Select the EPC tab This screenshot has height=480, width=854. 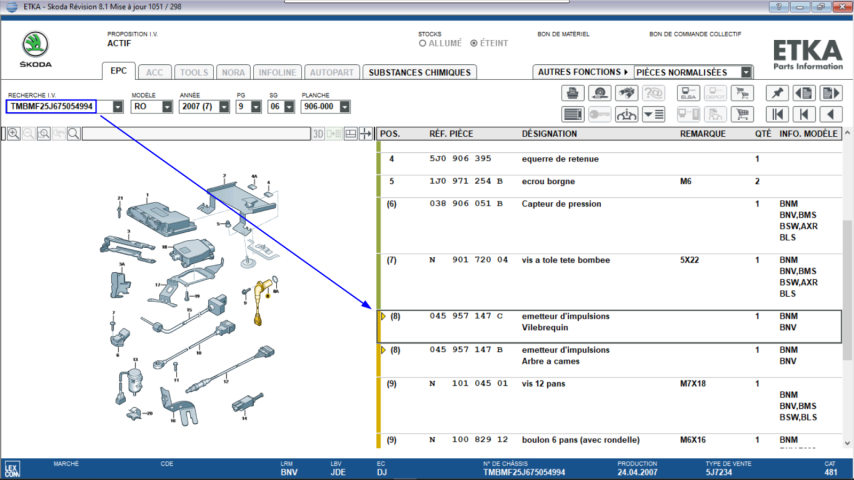(118, 72)
